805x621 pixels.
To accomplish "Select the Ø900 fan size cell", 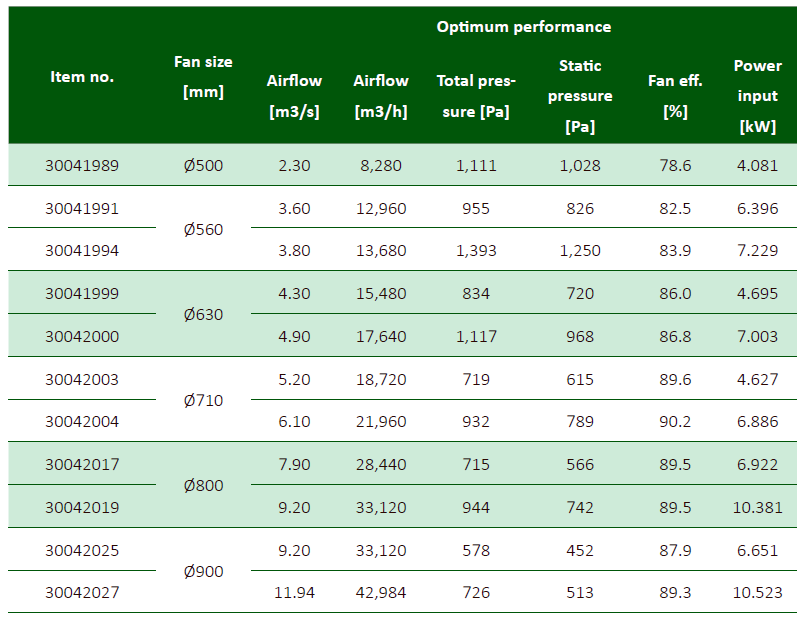I will tap(203, 572).
